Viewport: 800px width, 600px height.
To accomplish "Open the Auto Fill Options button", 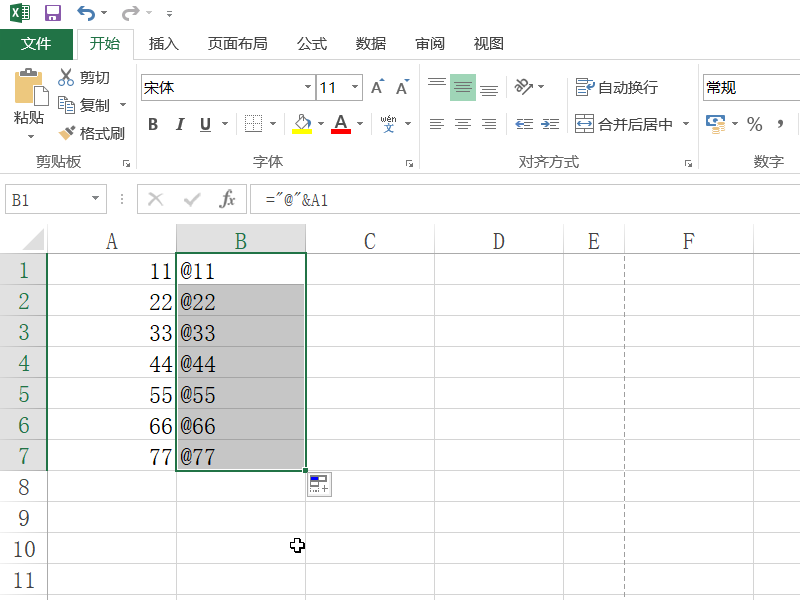I will tap(319, 484).
